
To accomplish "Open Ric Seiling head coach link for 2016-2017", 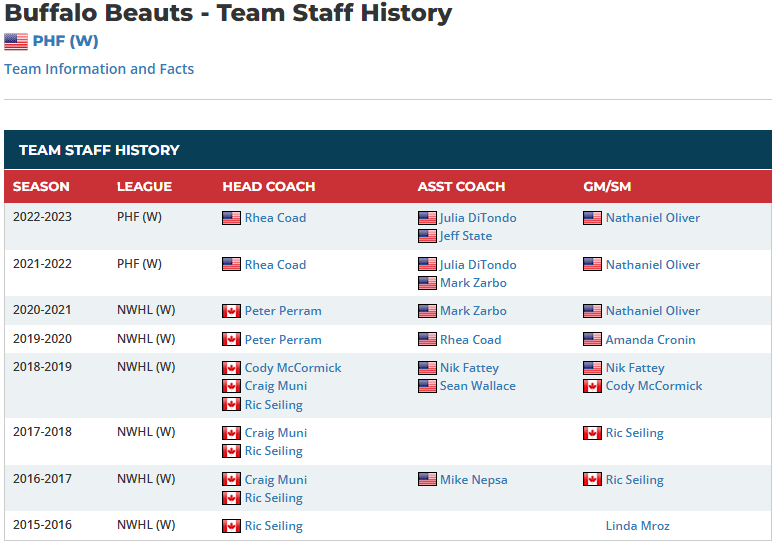I will pyautogui.click(x=274, y=498).
